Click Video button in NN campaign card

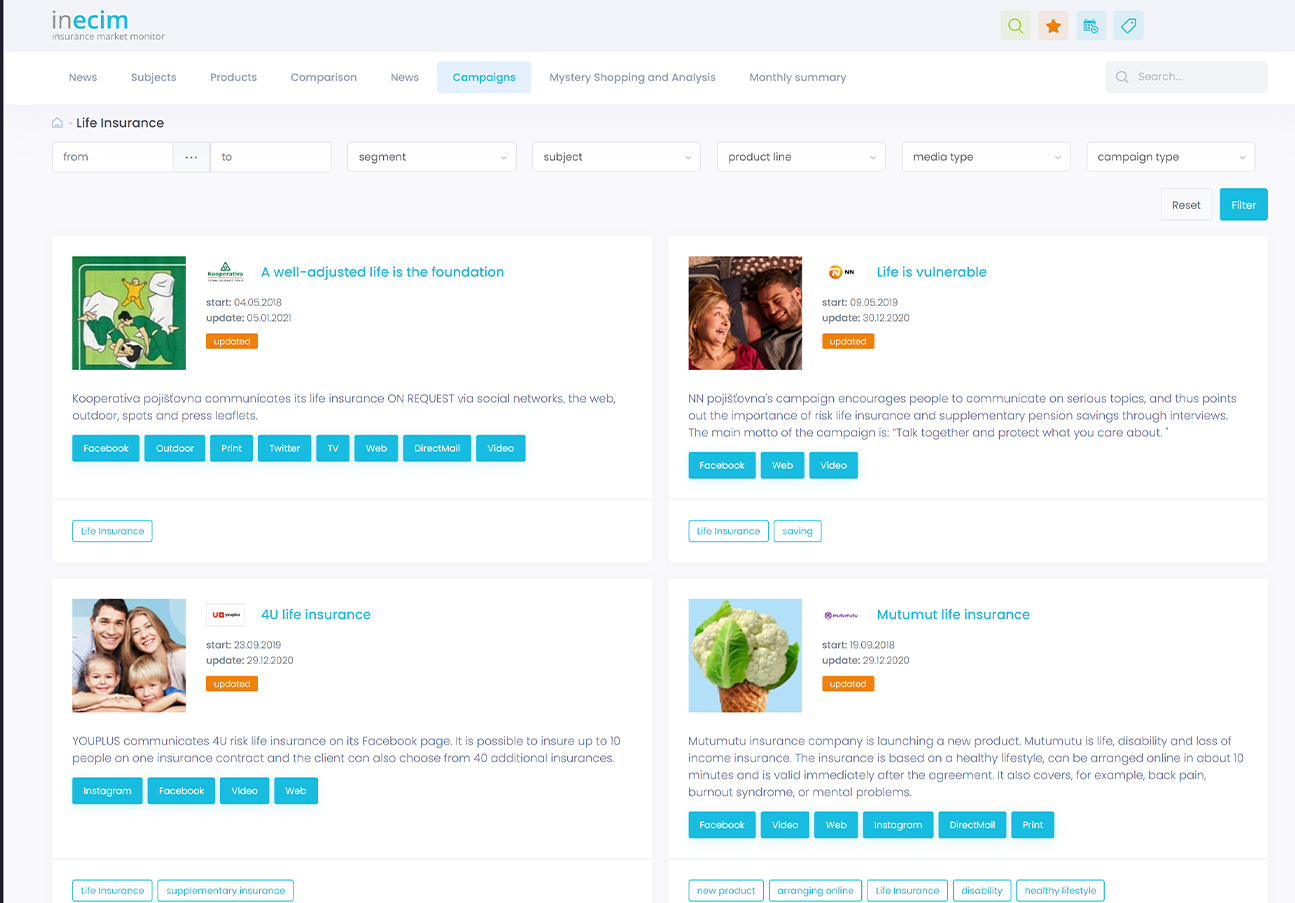[x=834, y=465]
